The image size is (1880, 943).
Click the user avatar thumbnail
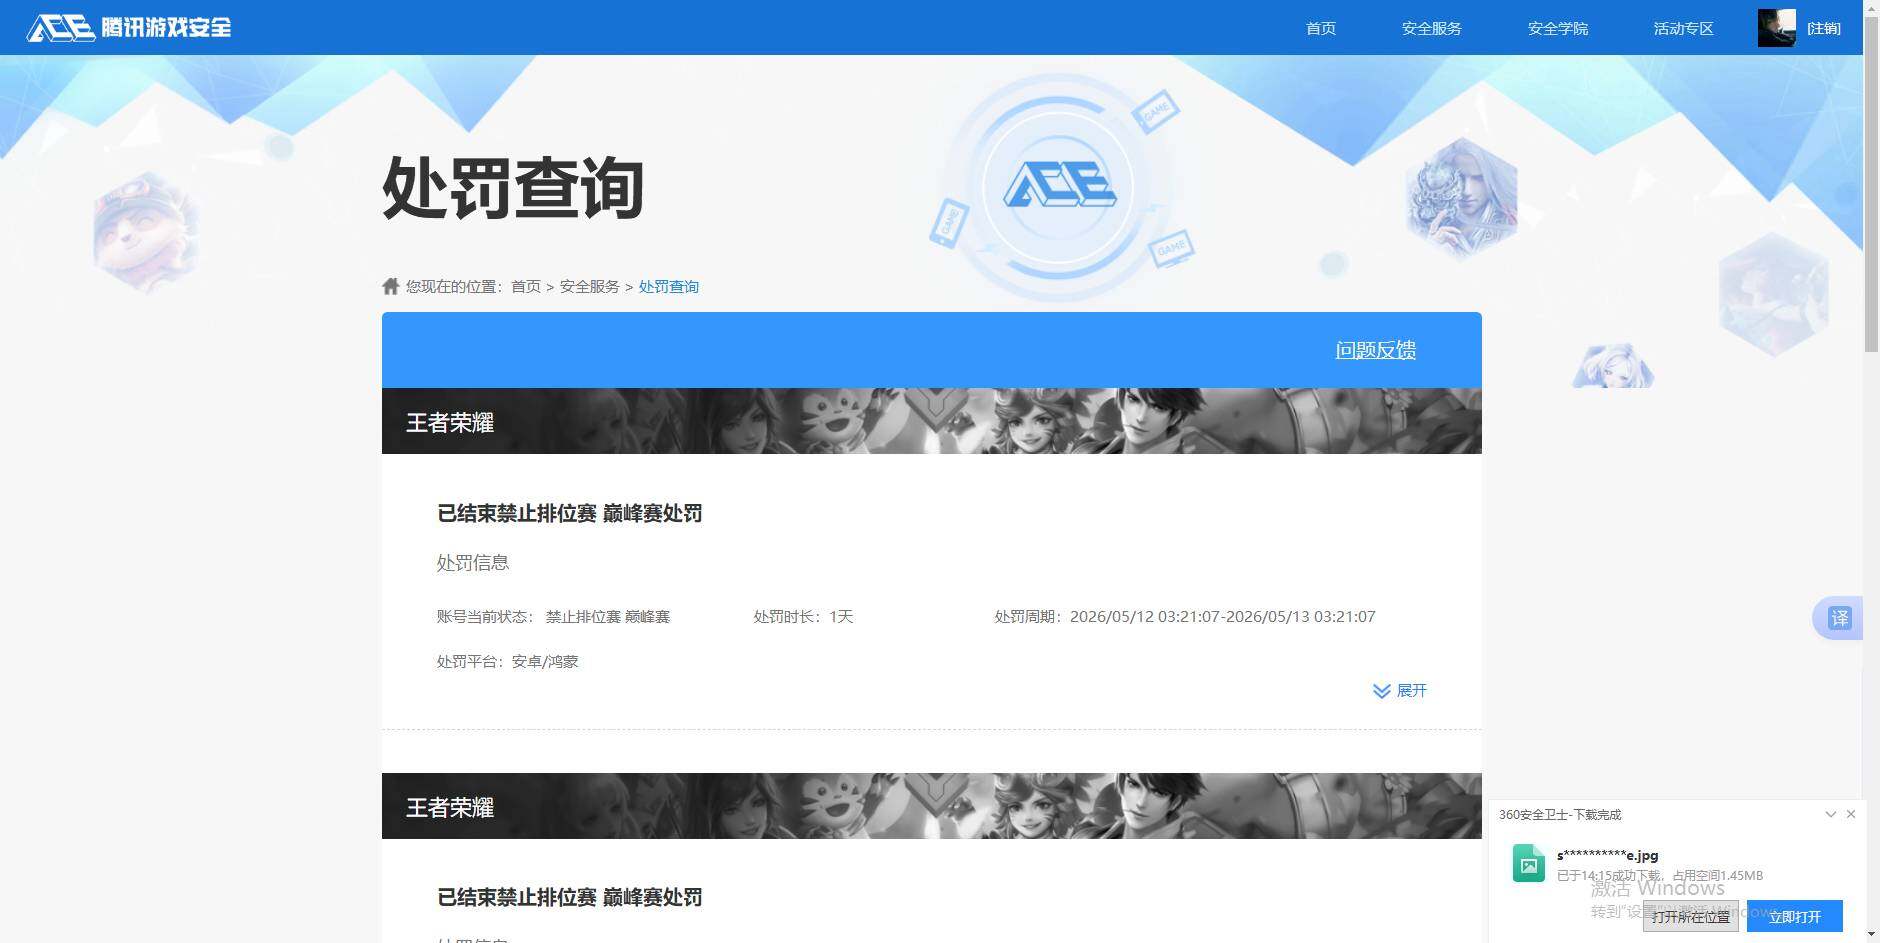pyautogui.click(x=1776, y=28)
